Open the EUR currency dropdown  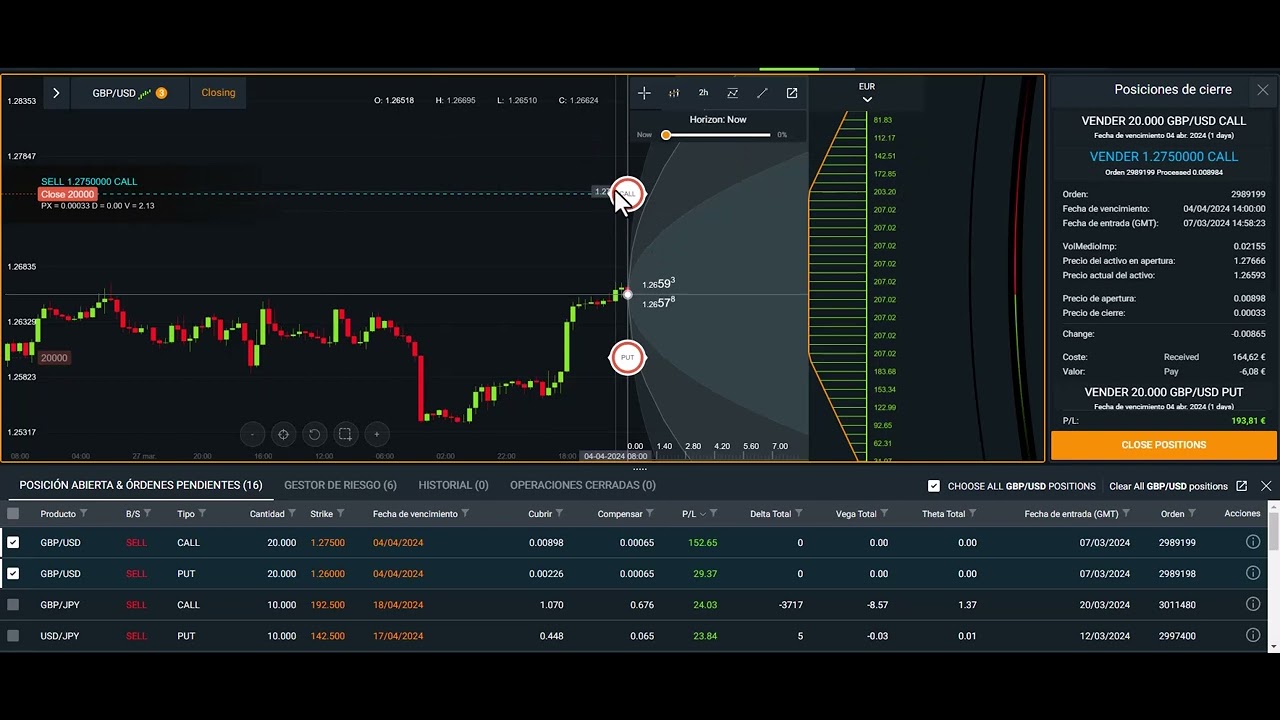(867, 93)
